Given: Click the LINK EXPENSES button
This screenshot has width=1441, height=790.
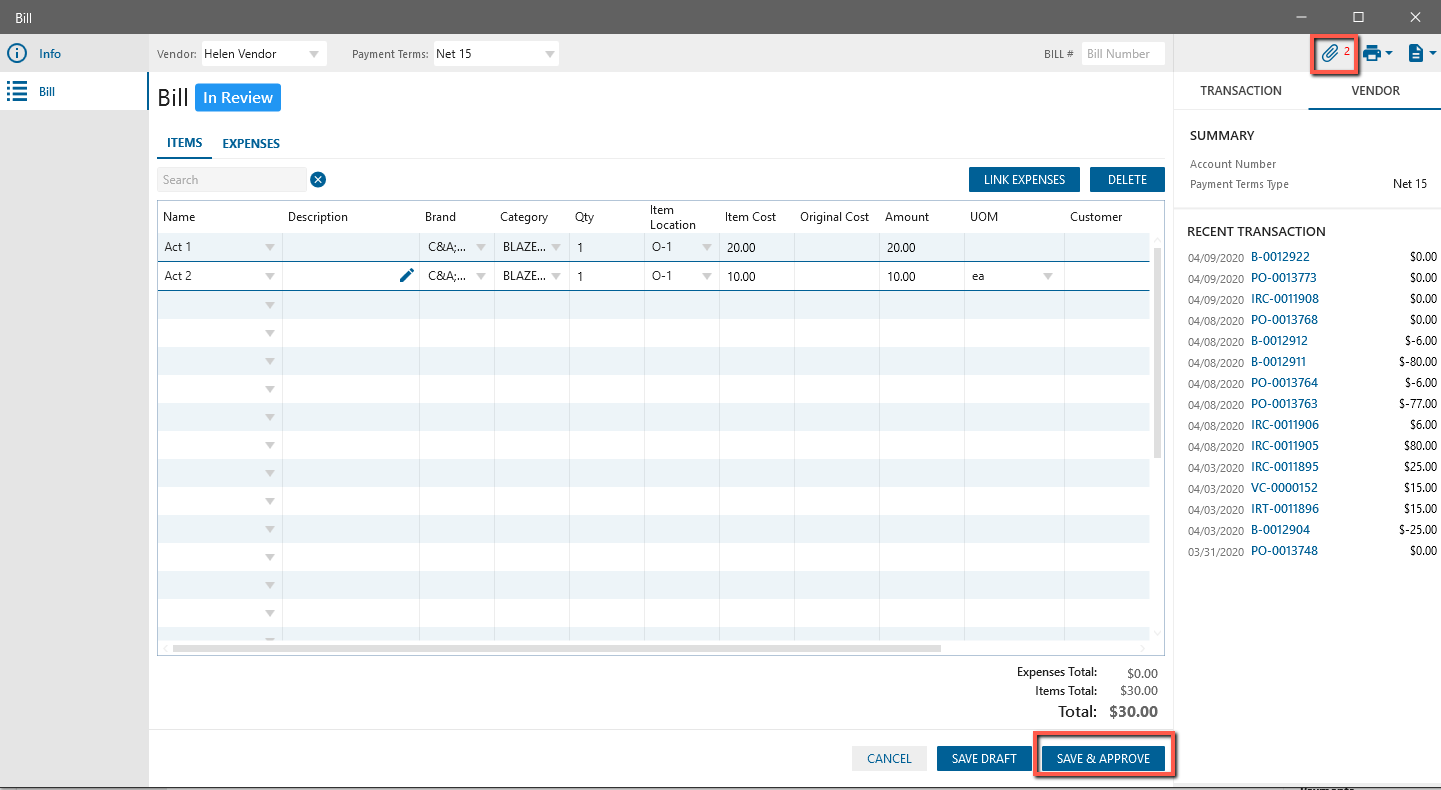Looking at the screenshot, I should coord(1024,180).
